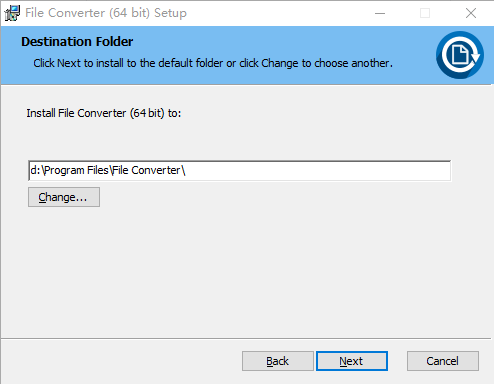Click the round File Converter logo
Viewport: 494px width, 384px height.
pos(460,55)
